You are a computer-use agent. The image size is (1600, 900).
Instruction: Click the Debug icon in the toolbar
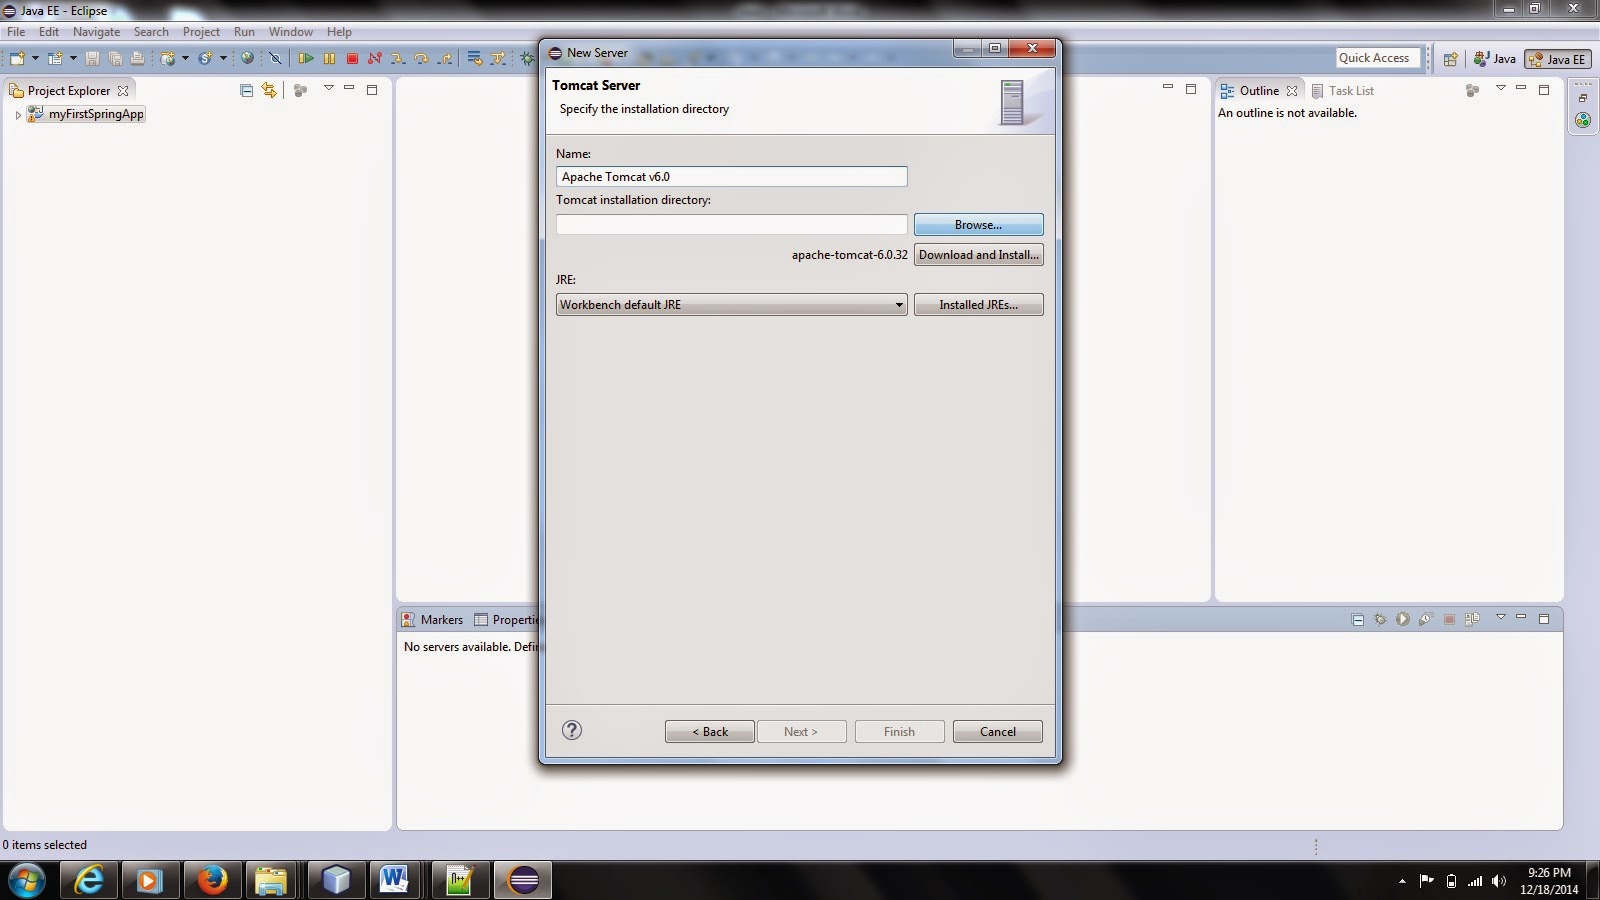[x=528, y=58]
